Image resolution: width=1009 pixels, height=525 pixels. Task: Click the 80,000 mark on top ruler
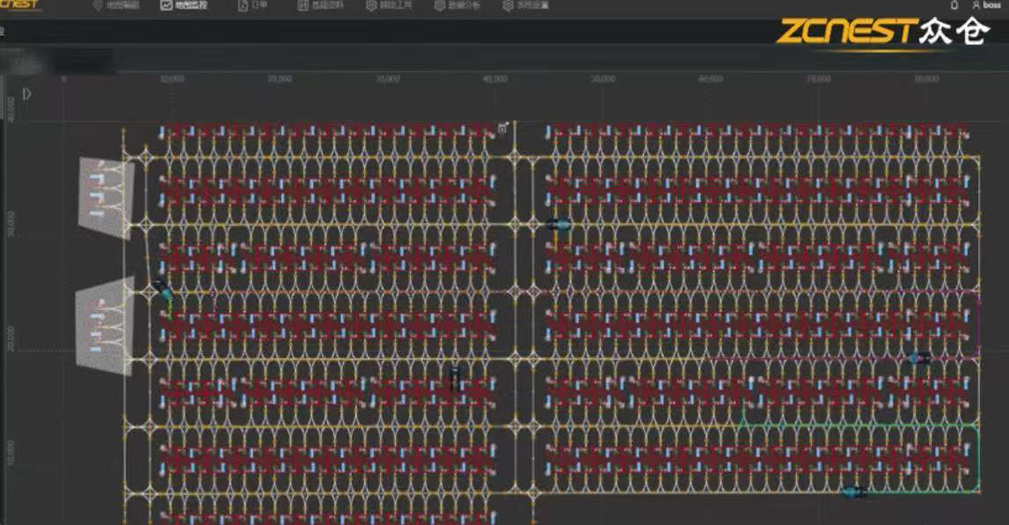point(927,79)
